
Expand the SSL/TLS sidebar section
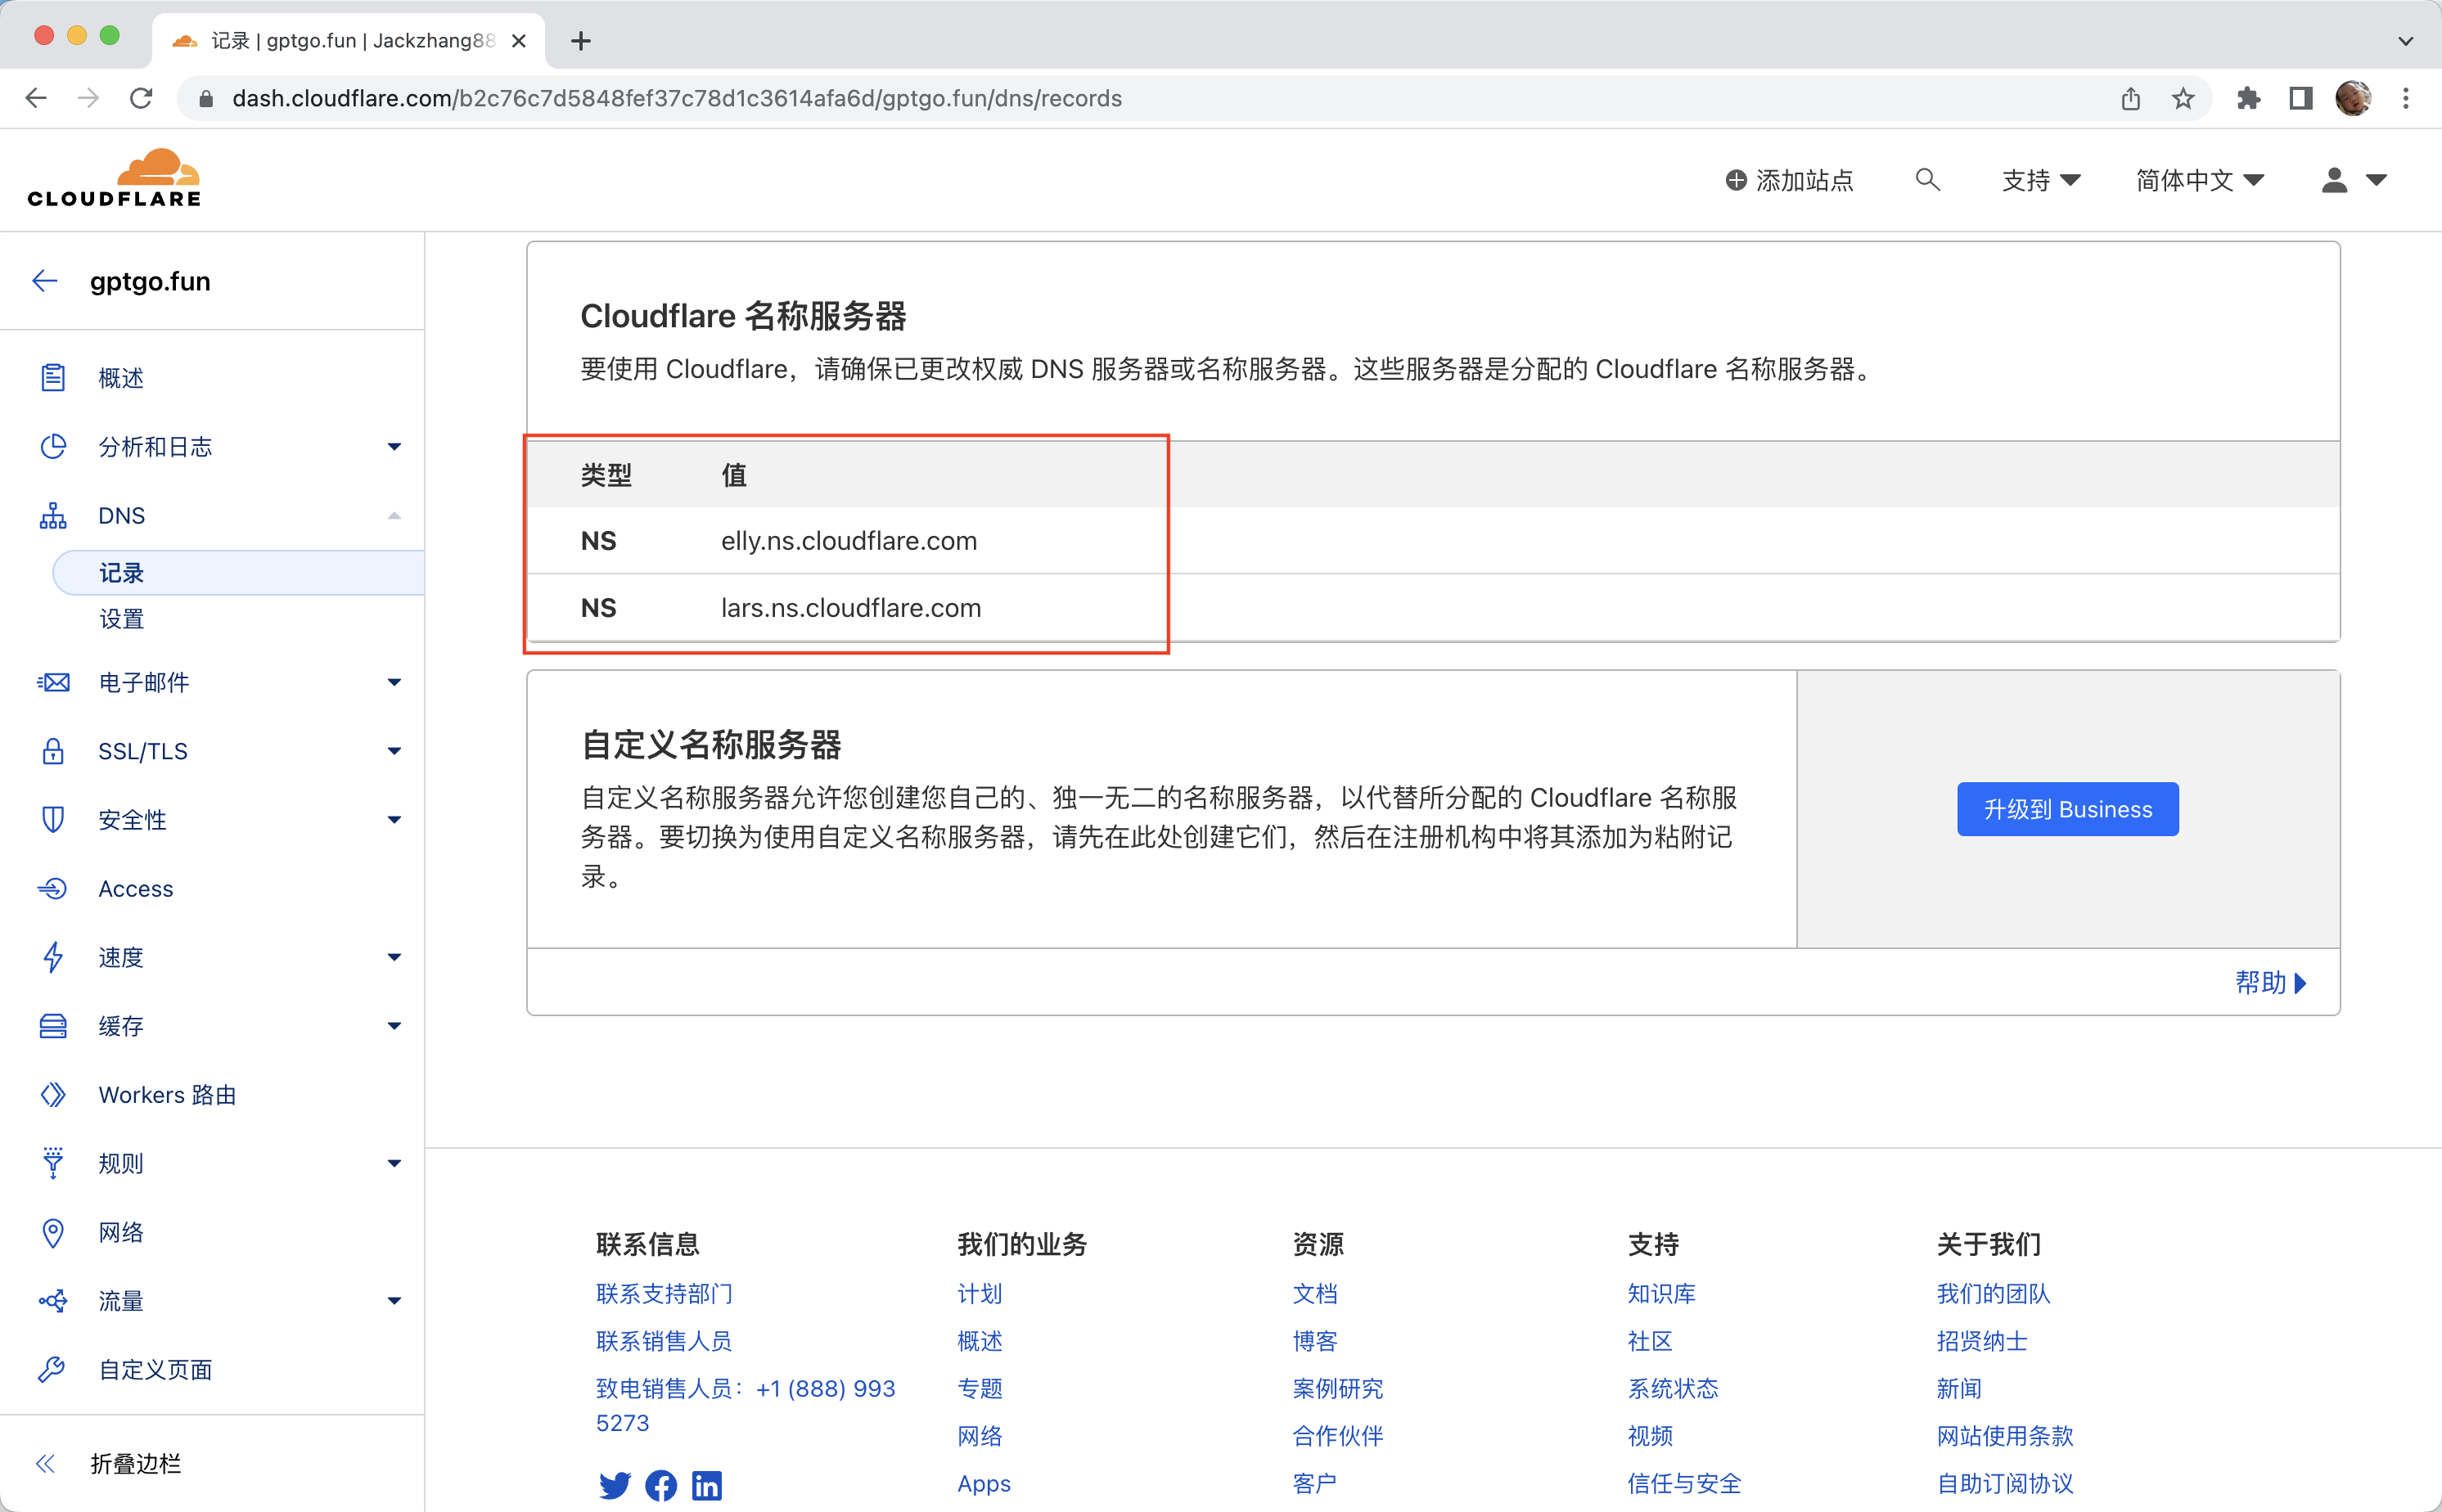pos(394,751)
